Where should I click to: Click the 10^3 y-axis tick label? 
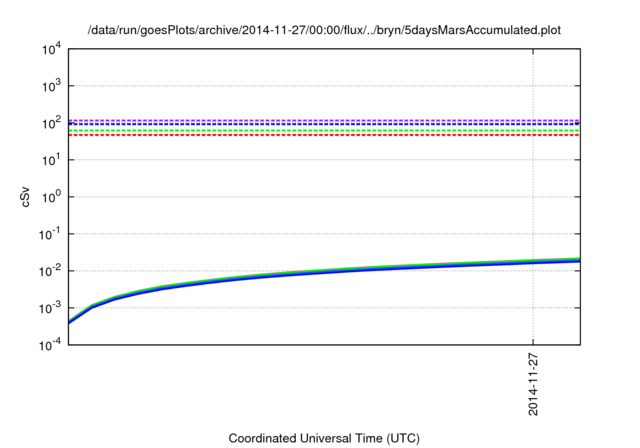pos(51,86)
